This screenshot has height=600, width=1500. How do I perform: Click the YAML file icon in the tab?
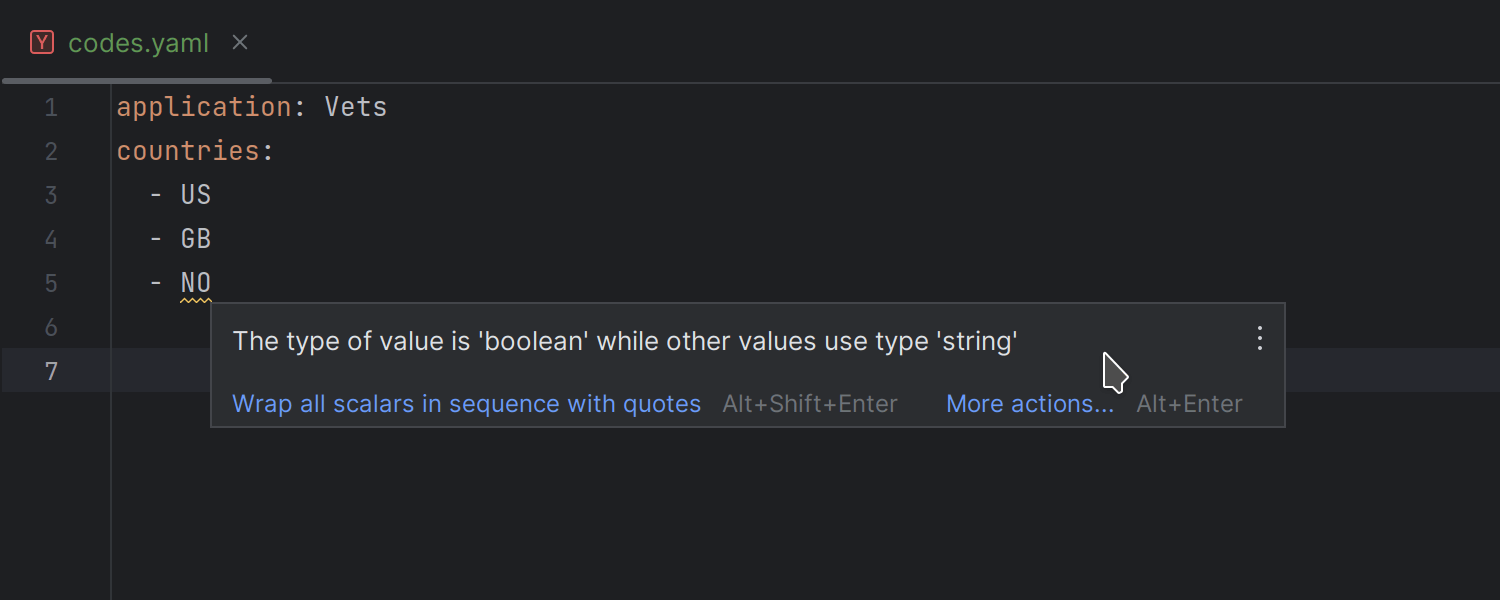click(x=41, y=43)
